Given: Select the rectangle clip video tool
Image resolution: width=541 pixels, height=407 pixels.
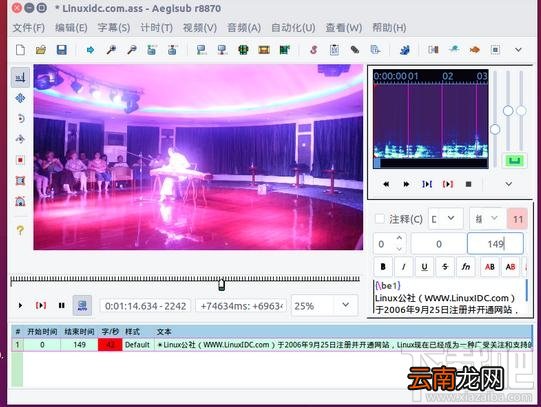Looking at the screenshot, I should tap(20, 180).
